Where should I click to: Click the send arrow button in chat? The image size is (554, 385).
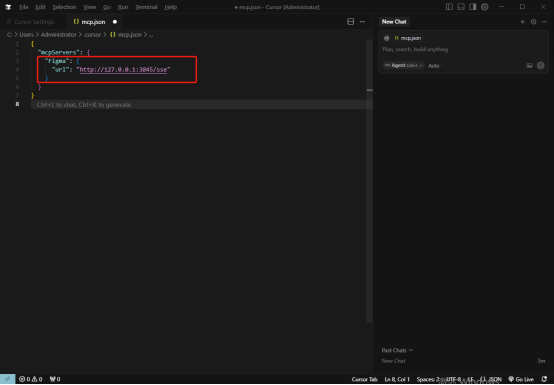[x=541, y=65]
